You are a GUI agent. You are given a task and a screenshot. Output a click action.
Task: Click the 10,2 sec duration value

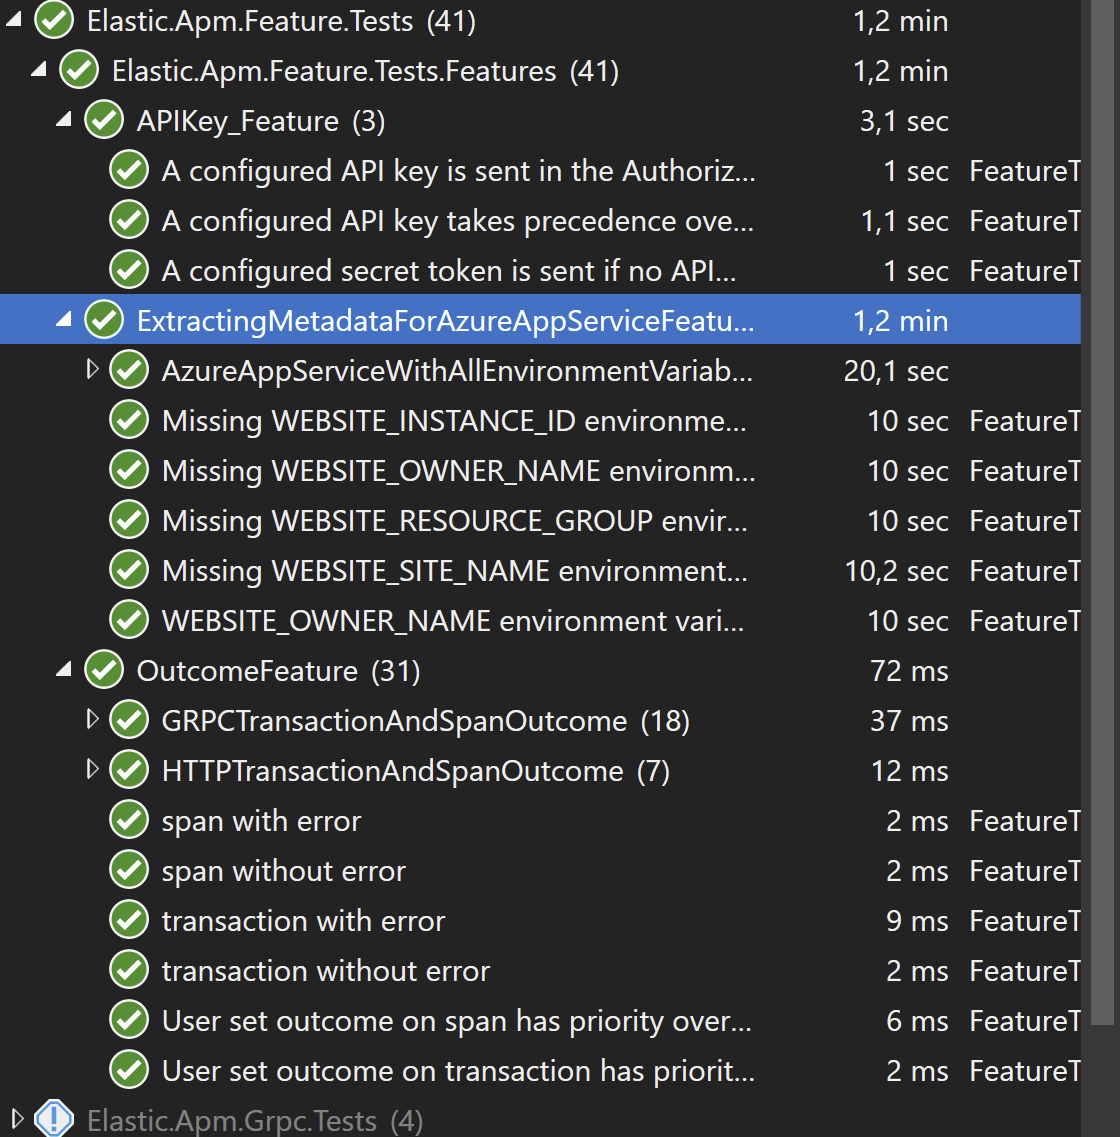[x=896, y=571]
